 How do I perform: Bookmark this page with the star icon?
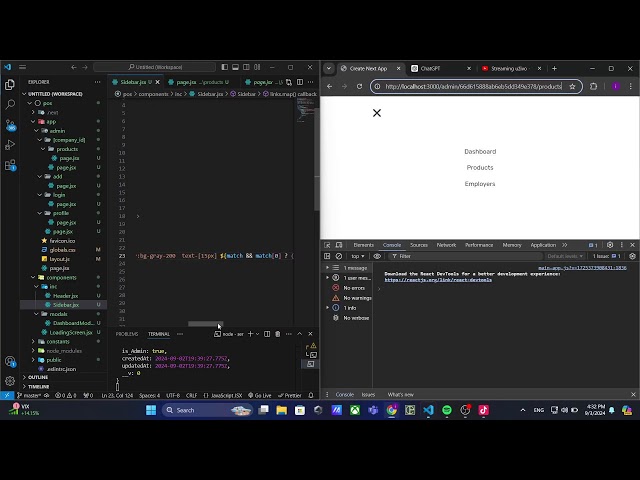point(572,87)
